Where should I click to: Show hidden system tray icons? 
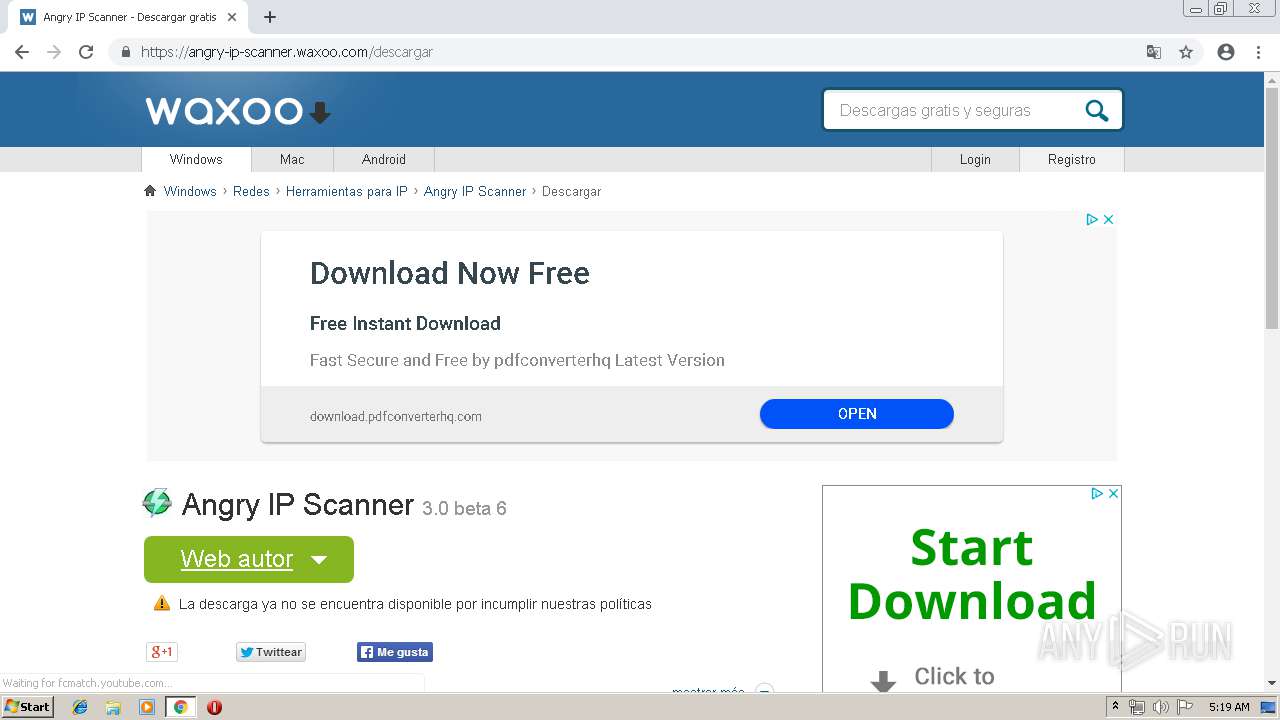coord(1115,707)
